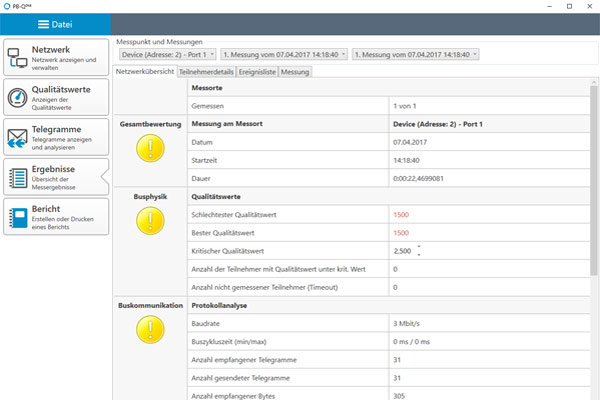This screenshot has width=600, height=400.
Task: Click the Busphysik yellow warning icon
Action: [150, 221]
